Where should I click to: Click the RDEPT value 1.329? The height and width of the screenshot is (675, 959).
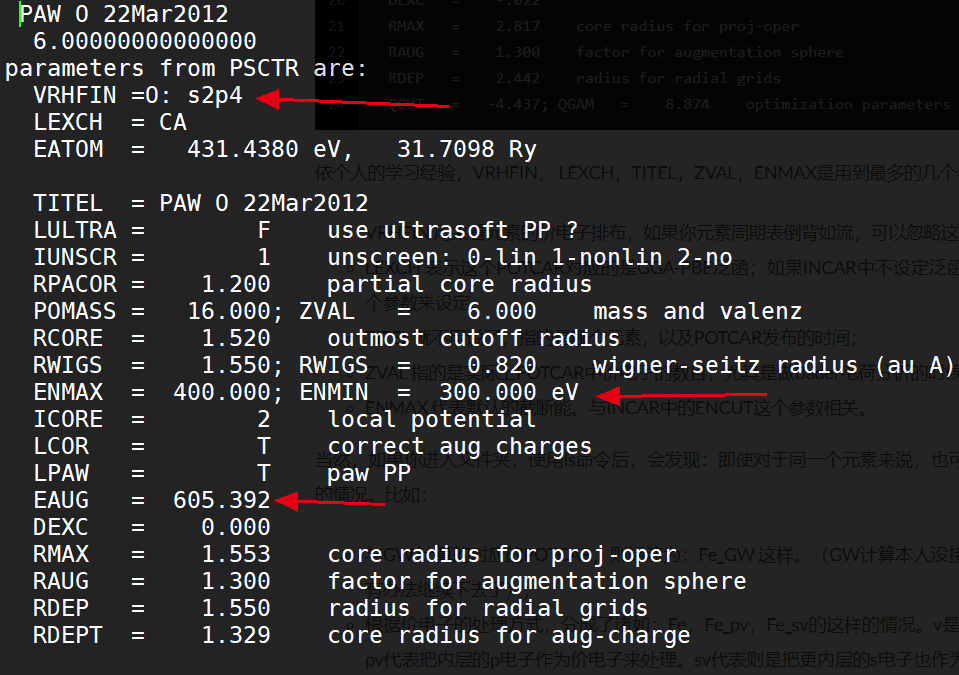point(236,635)
